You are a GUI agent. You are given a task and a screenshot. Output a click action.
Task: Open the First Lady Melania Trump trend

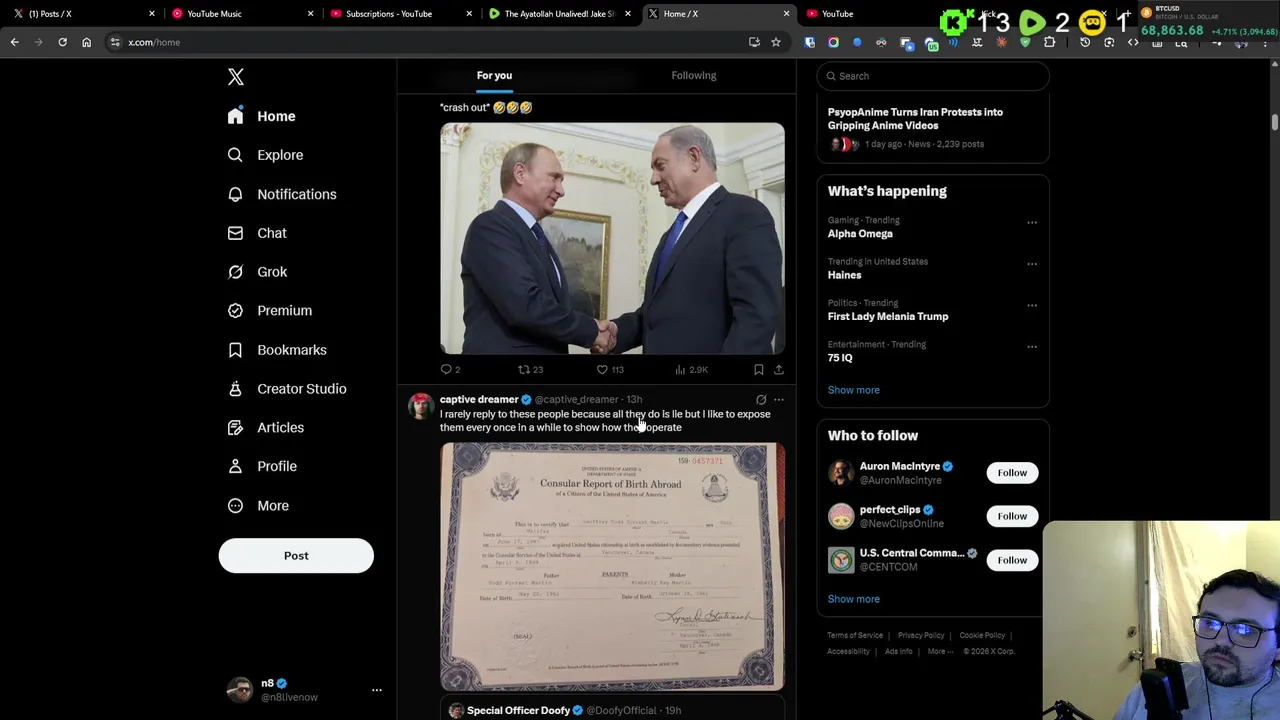point(888,316)
